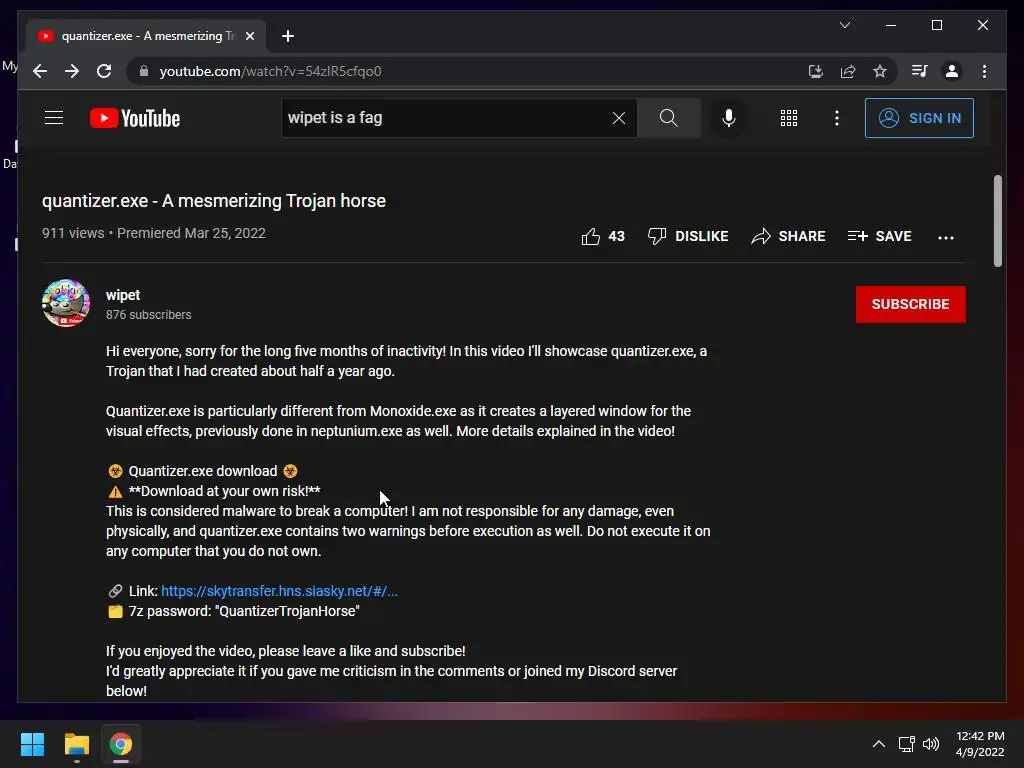
Task: Click the page vertical scrollbar
Action: coord(997,221)
